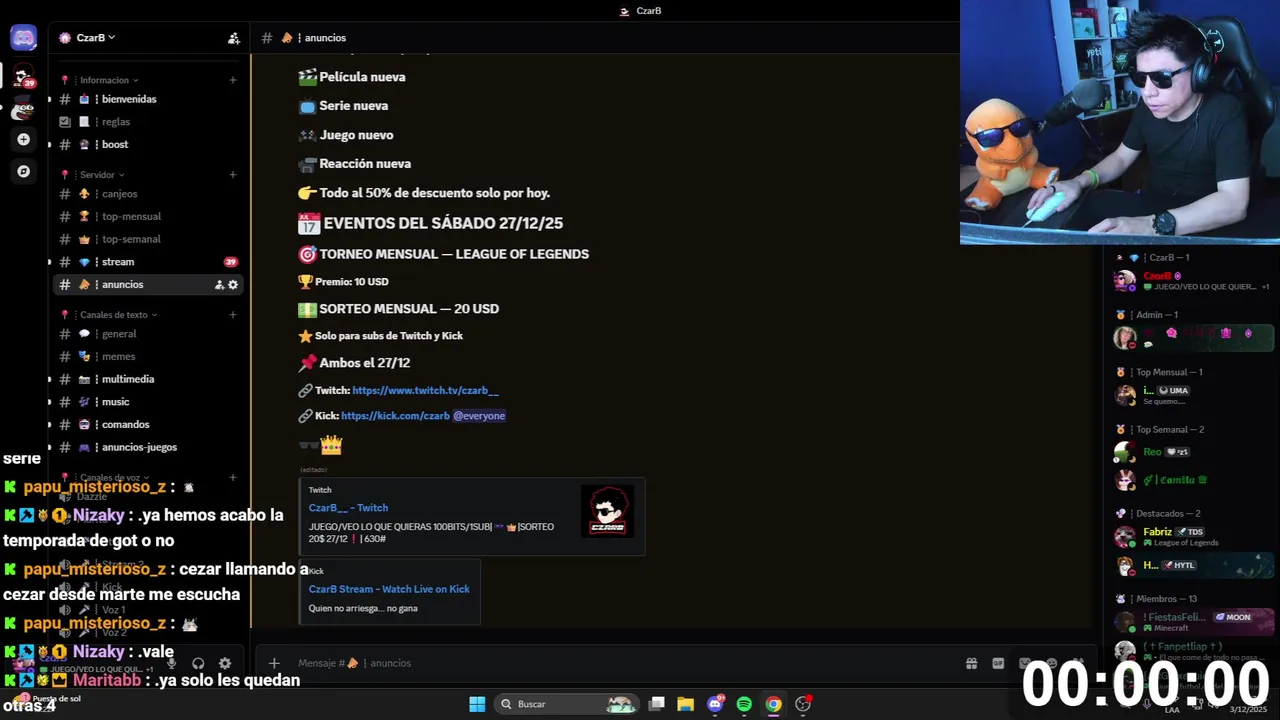Add channel to Canales de voz
The height and width of the screenshot is (720, 1280).
pos(233,478)
